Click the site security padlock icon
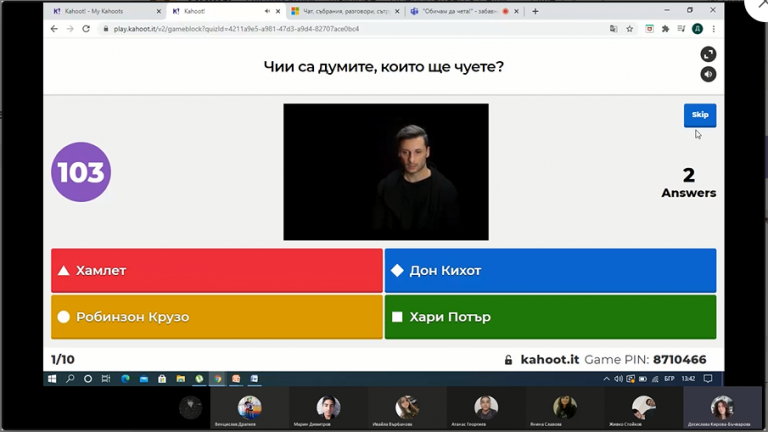Viewport: 768px width, 432px height. pos(105,29)
